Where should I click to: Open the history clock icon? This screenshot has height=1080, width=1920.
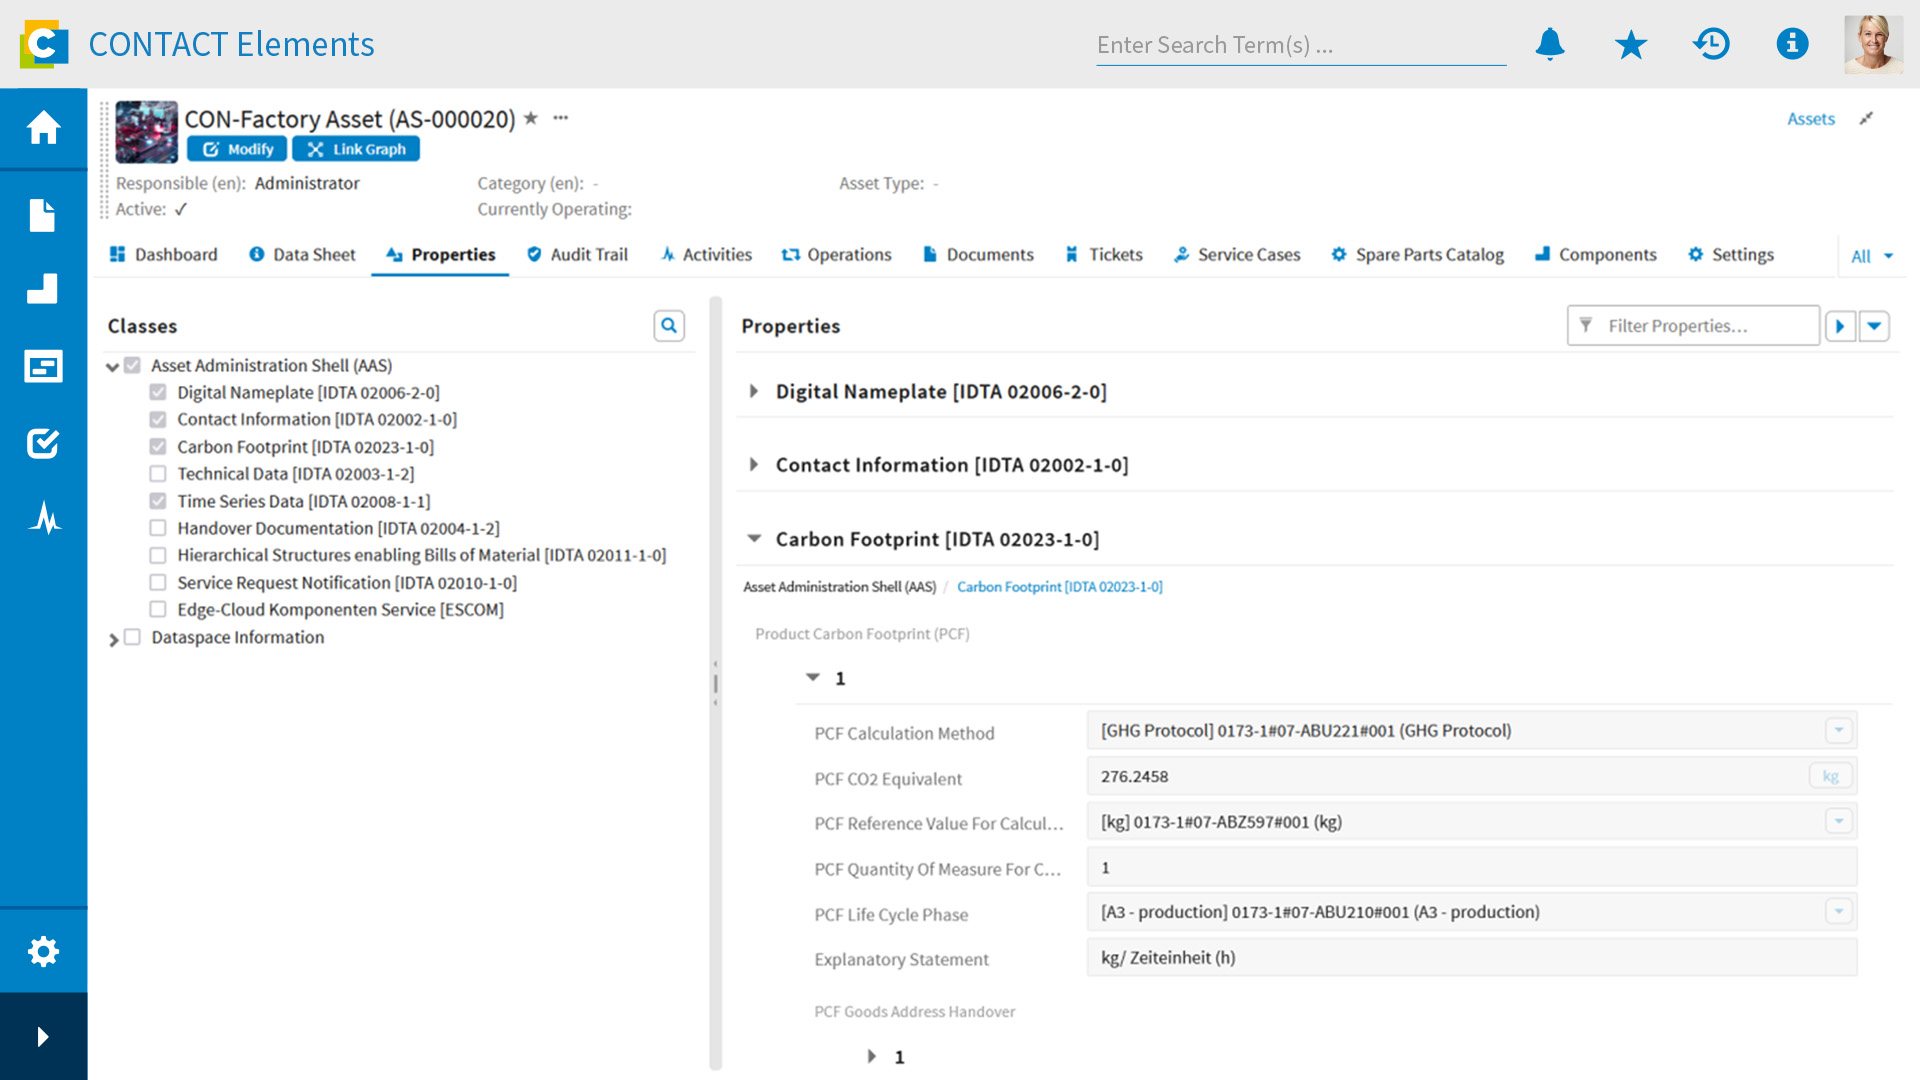click(x=1711, y=44)
